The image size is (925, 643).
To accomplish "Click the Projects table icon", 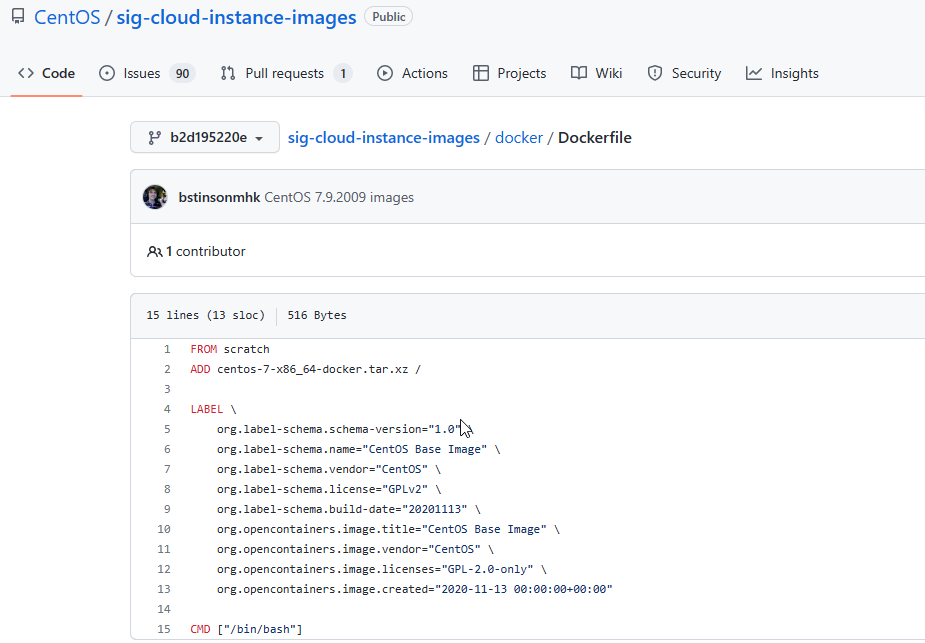I will [x=481, y=73].
